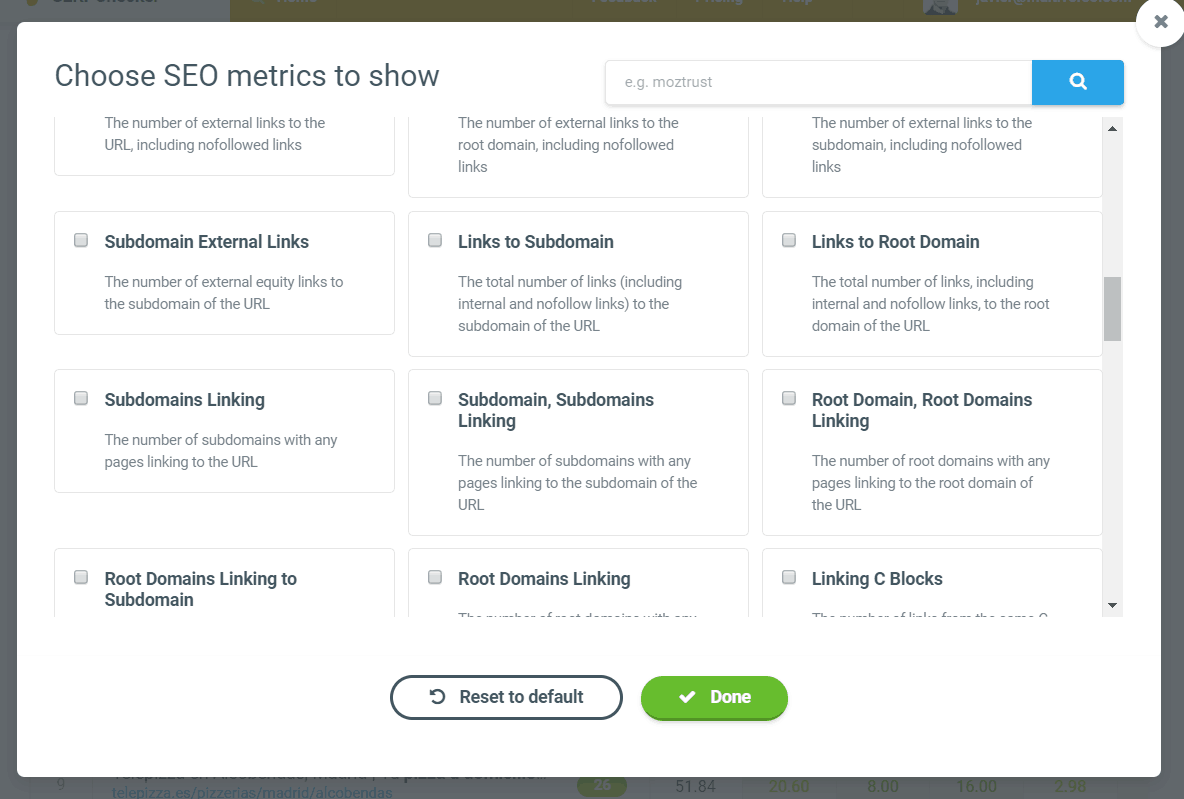1184x799 pixels.
Task: Check Root Domain, Root Domains Linking
Action: [x=789, y=398]
